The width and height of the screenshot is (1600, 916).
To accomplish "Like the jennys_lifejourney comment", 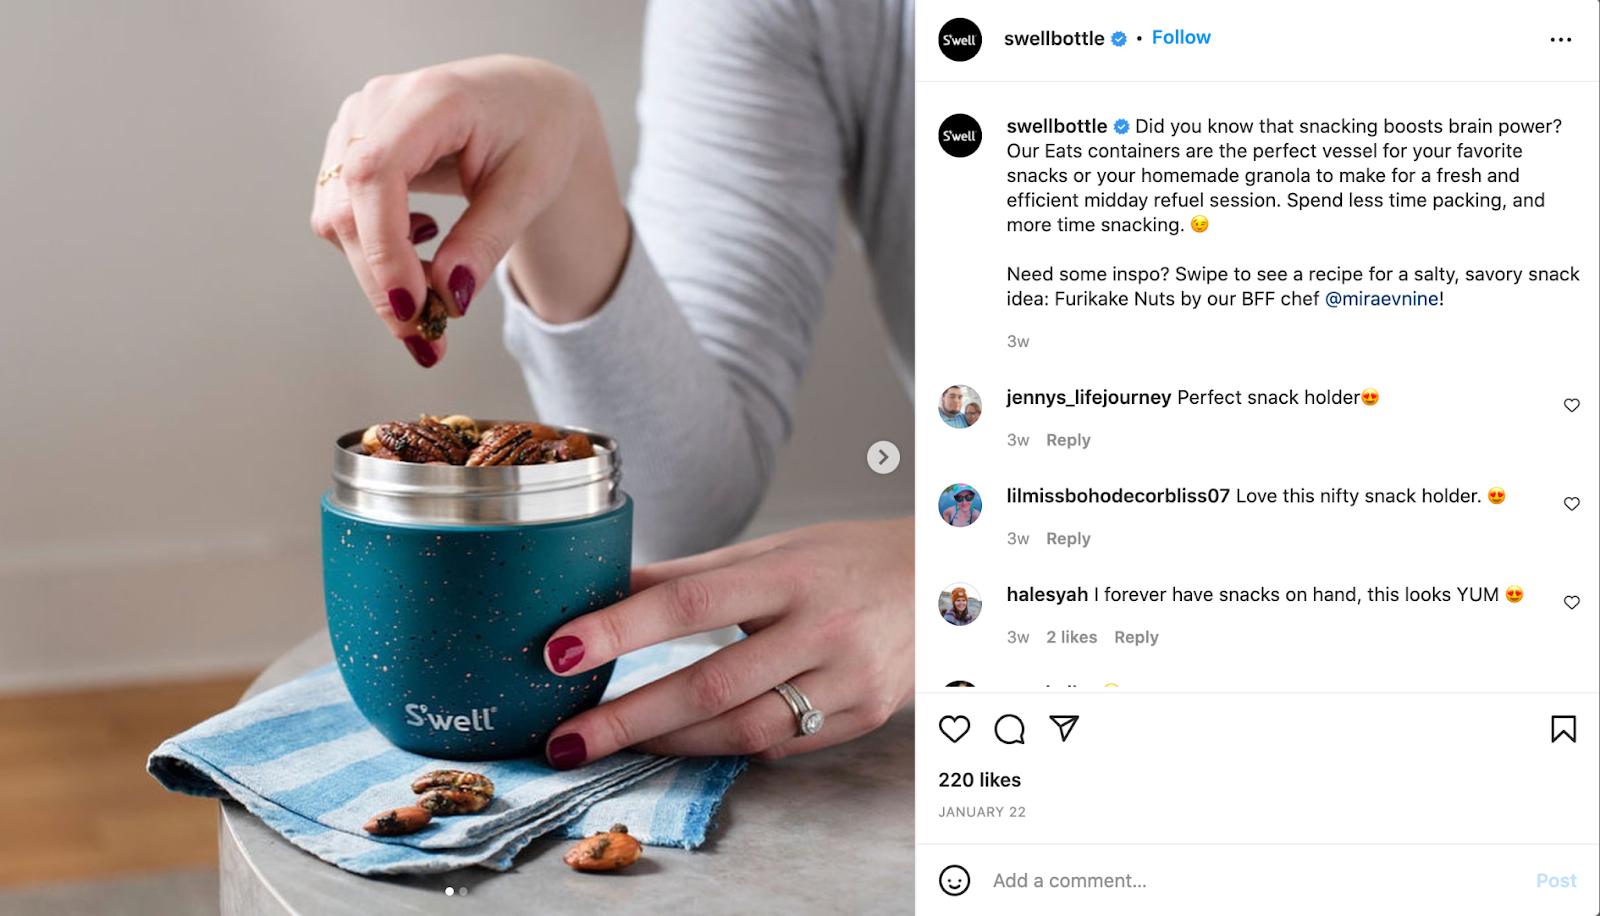I will click(1572, 405).
